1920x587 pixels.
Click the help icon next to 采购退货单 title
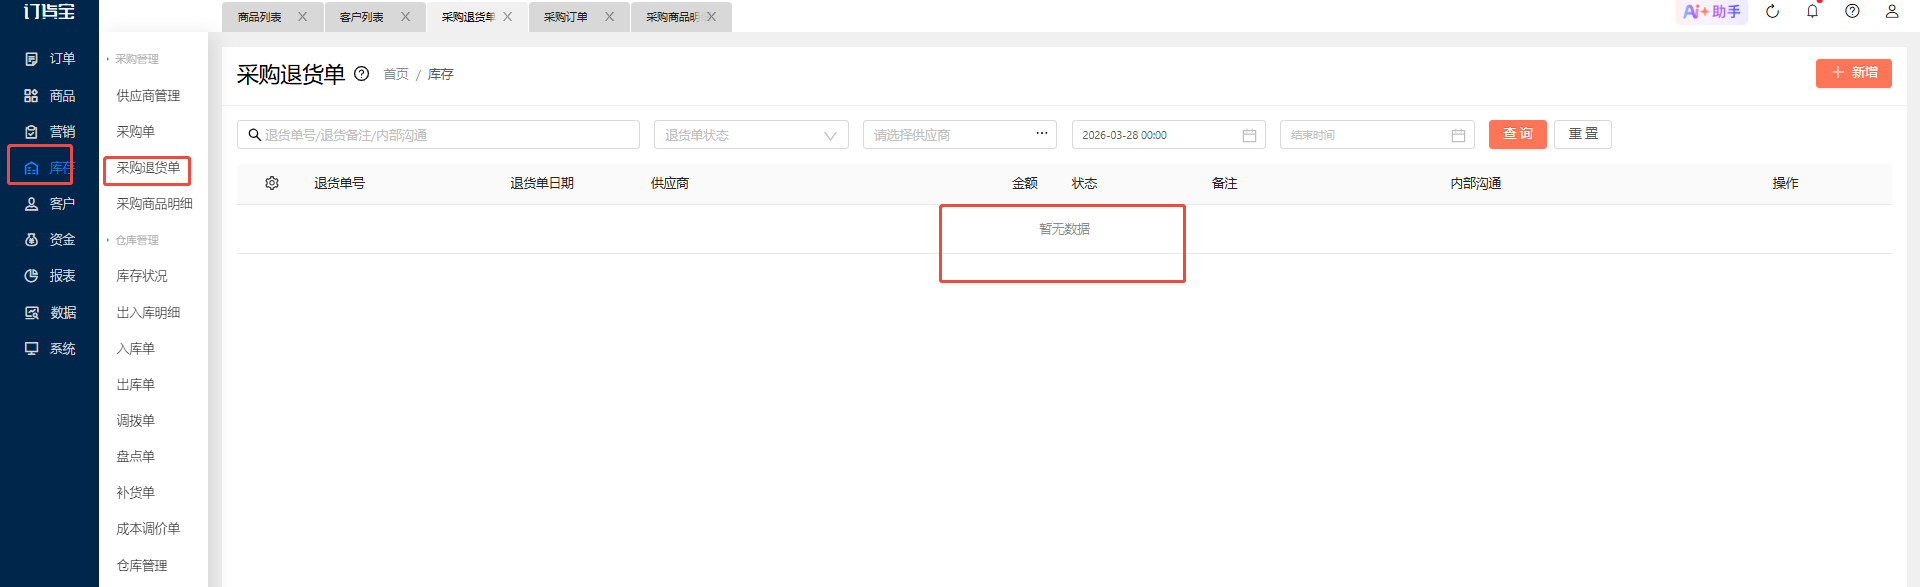point(362,74)
